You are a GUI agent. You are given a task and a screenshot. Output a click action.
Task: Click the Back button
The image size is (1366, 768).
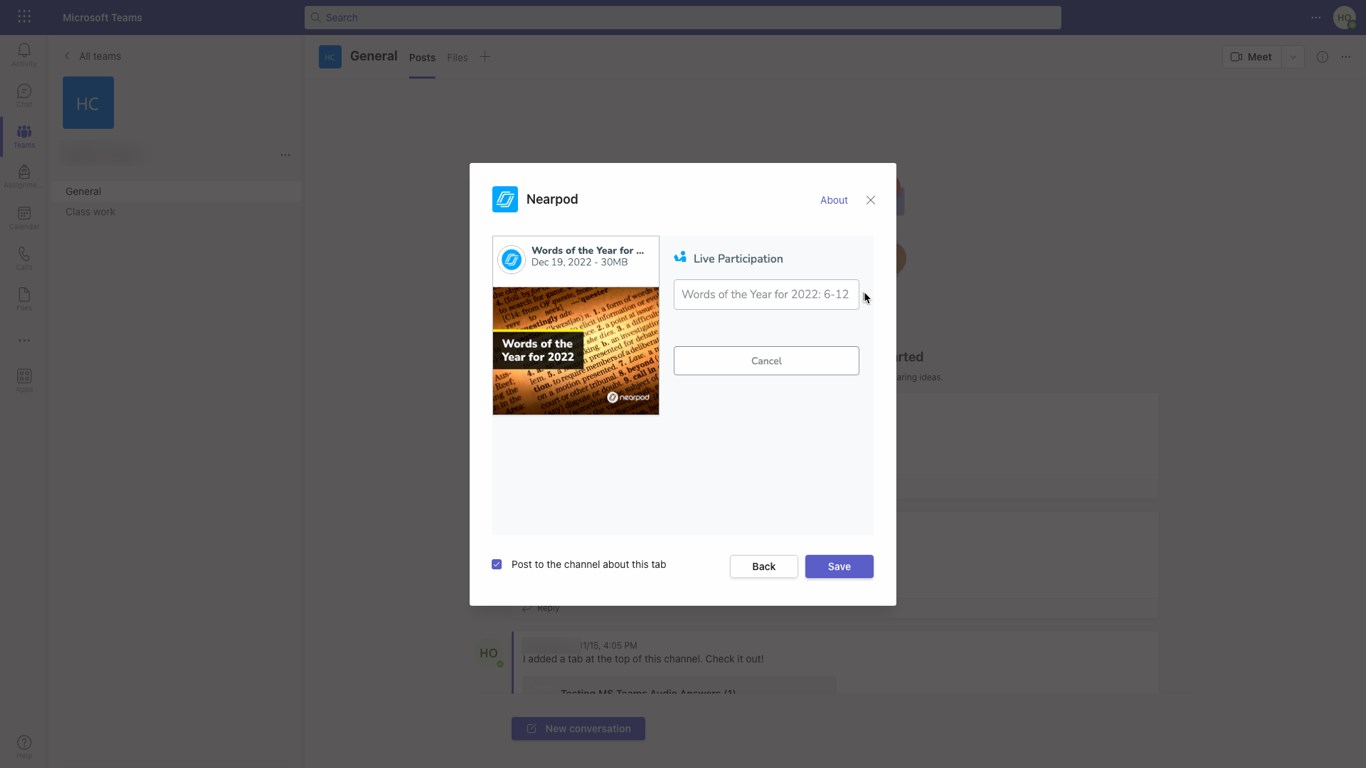pos(764,566)
